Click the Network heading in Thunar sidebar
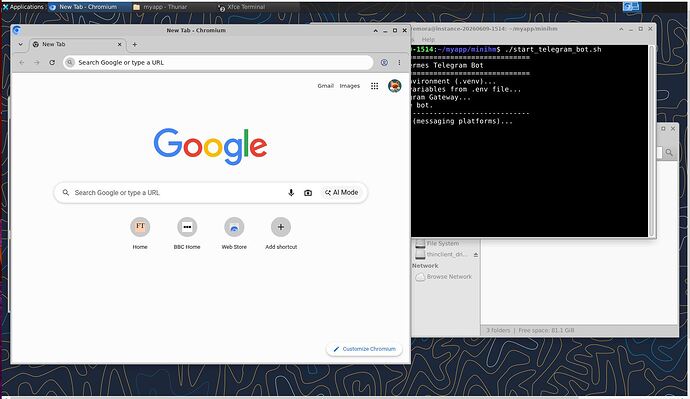Screen dimensions: 690x399 (425, 266)
